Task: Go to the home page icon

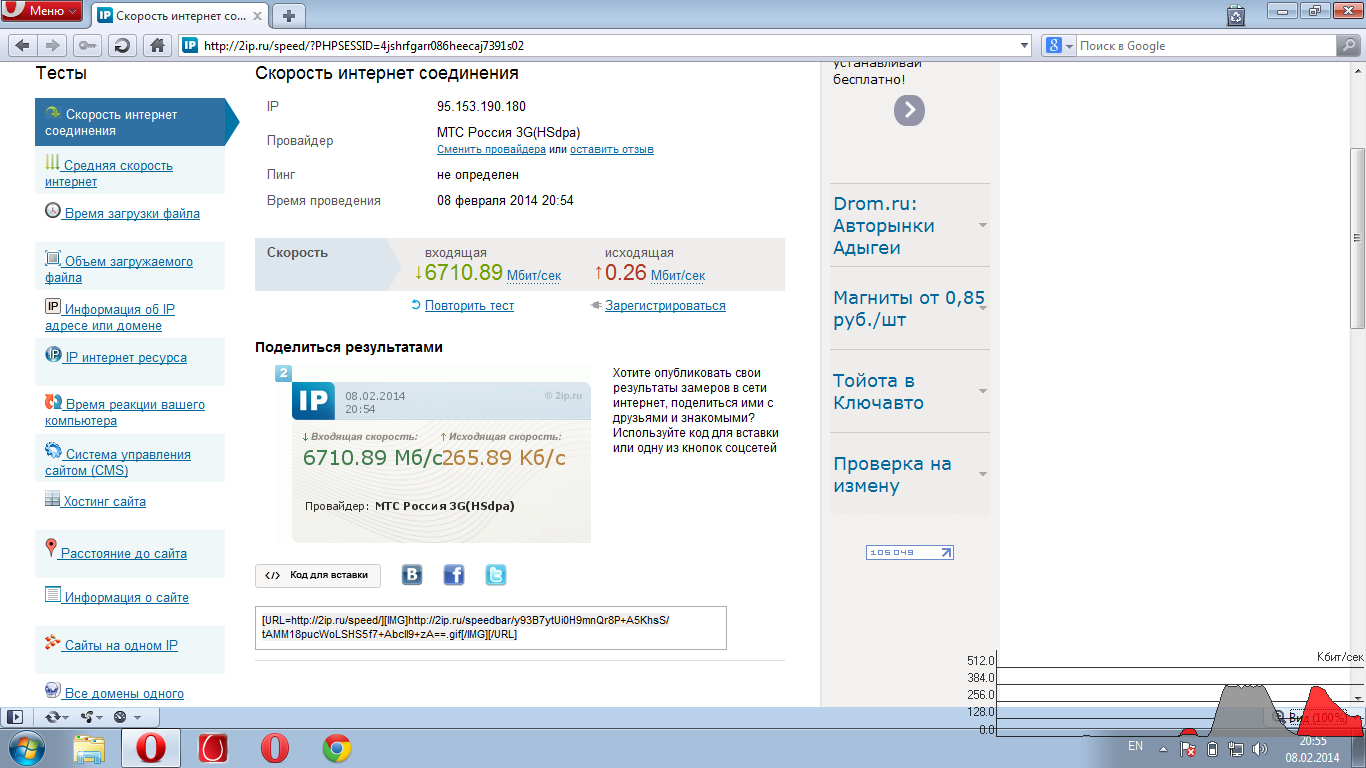Action: tap(156, 45)
